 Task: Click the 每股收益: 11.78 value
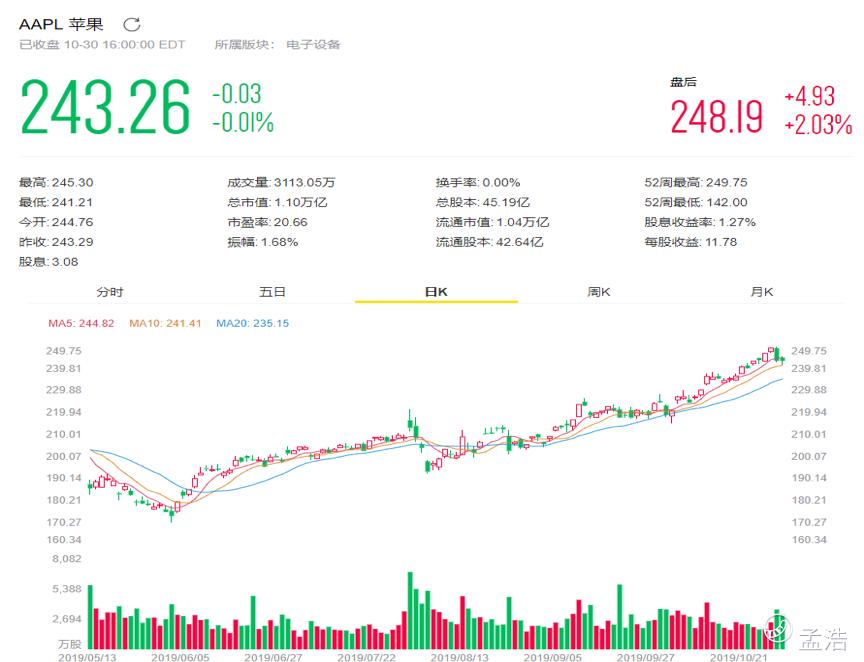point(690,242)
